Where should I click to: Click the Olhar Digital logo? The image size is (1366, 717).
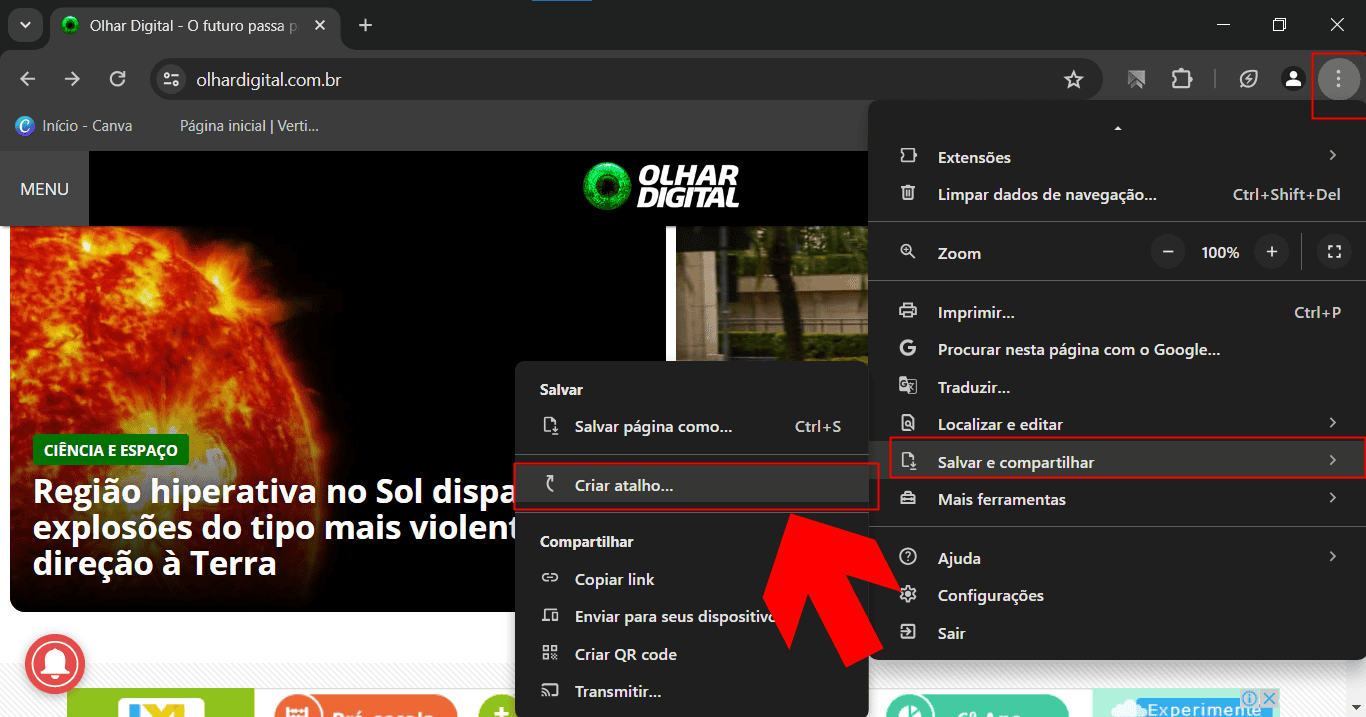coord(662,186)
